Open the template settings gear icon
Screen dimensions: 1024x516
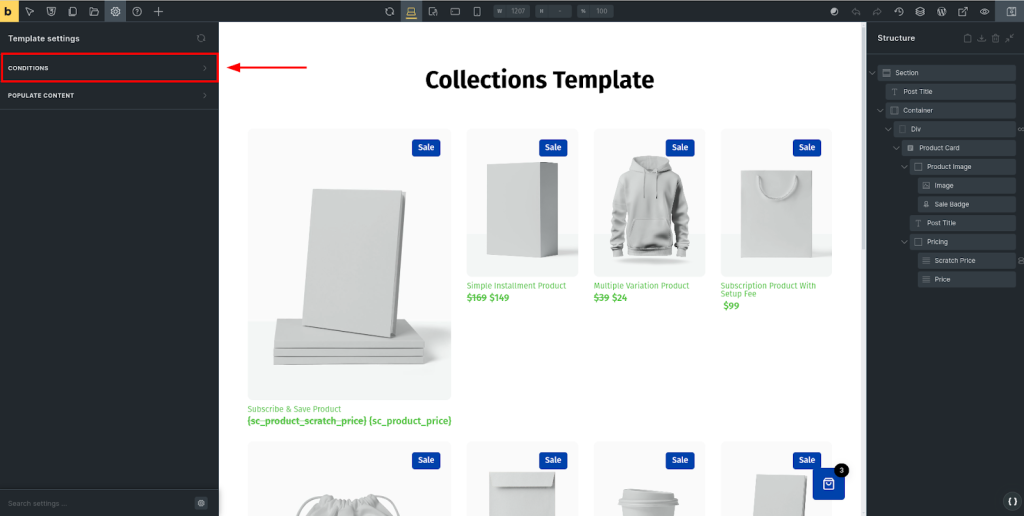click(115, 11)
